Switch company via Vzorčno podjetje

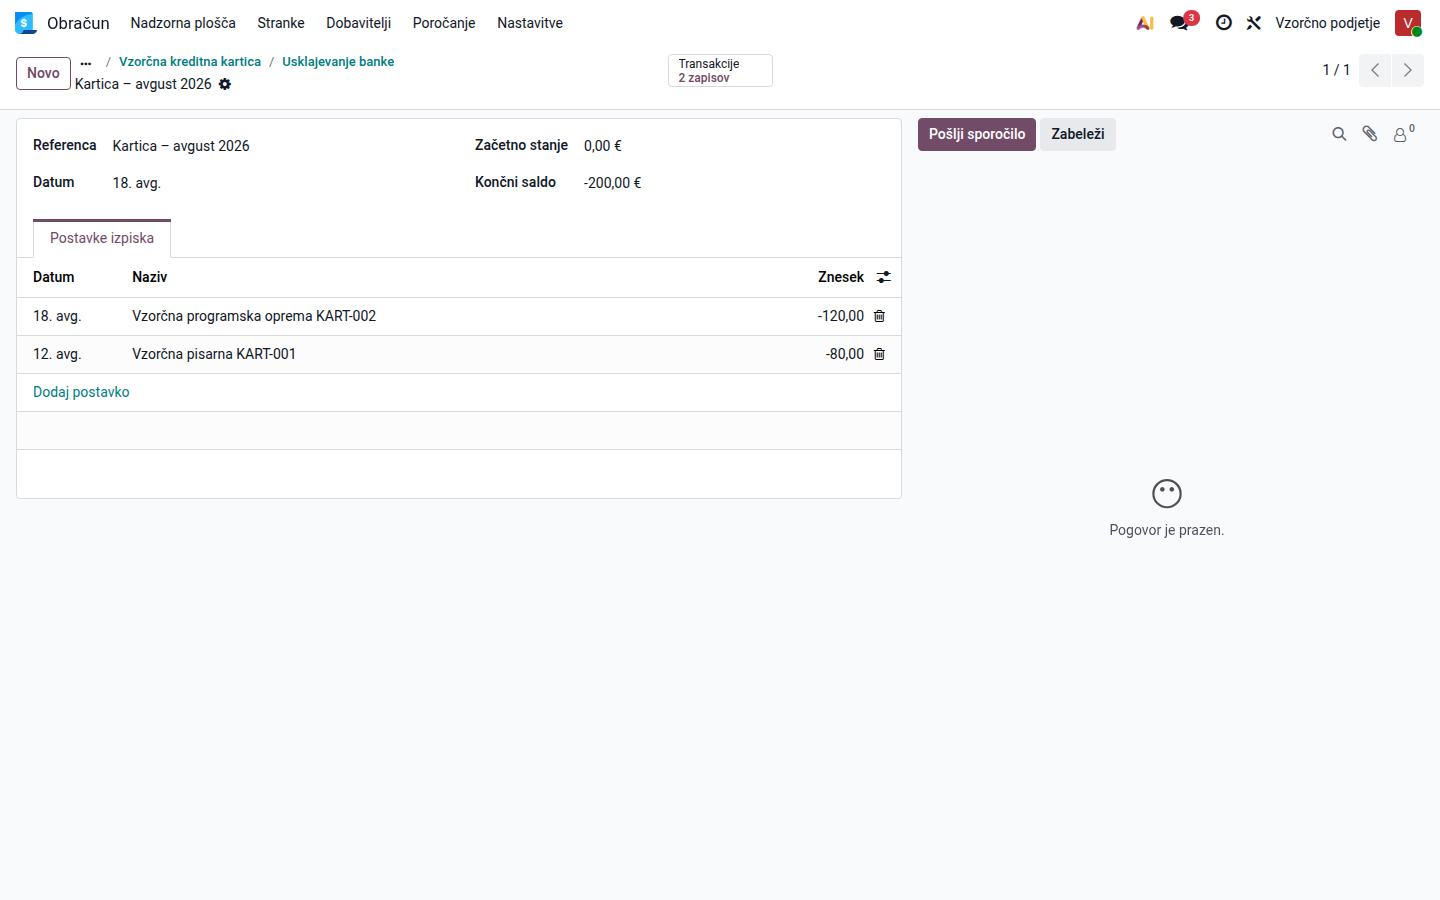[1328, 23]
